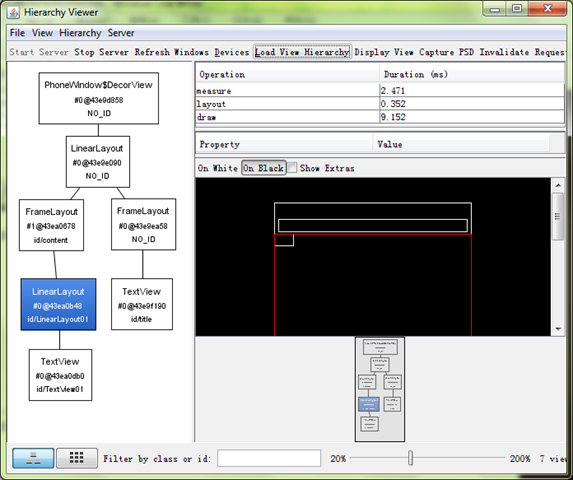
Task: Select the FrameLayout @43e9ea58 node
Action: pyautogui.click(x=143, y=224)
